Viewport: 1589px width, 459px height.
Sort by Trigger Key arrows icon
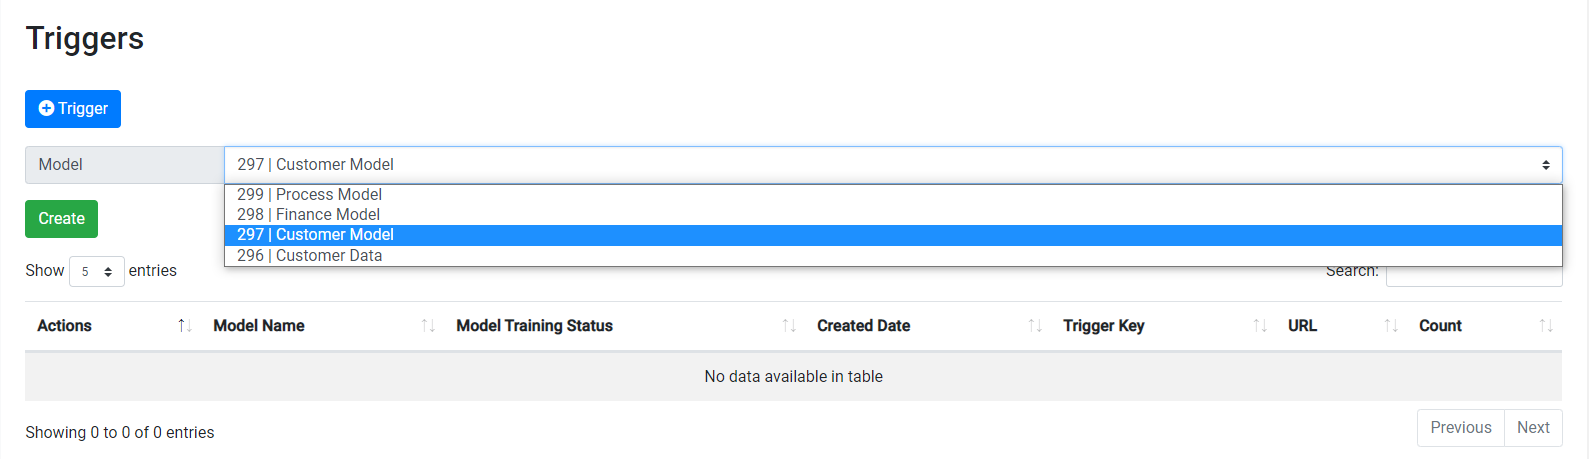pos(1260,326)
